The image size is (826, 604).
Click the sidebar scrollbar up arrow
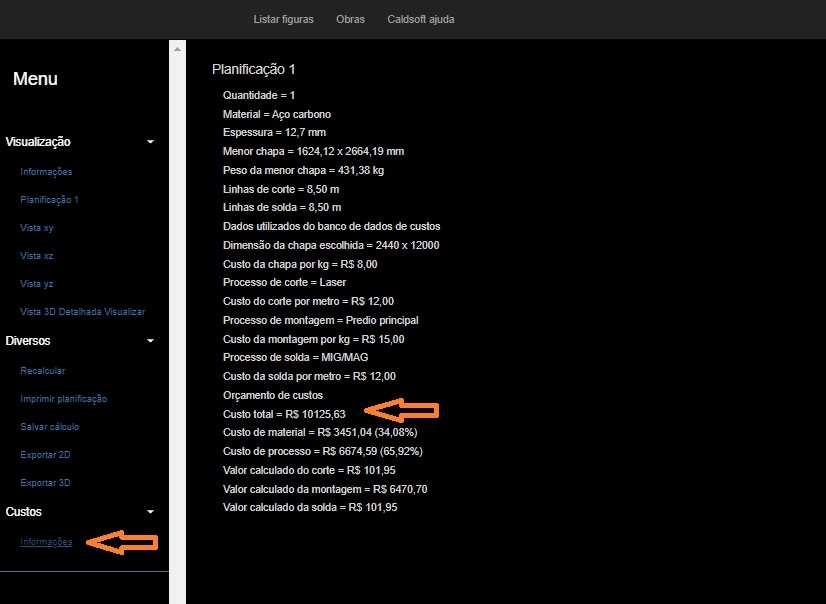178,48
